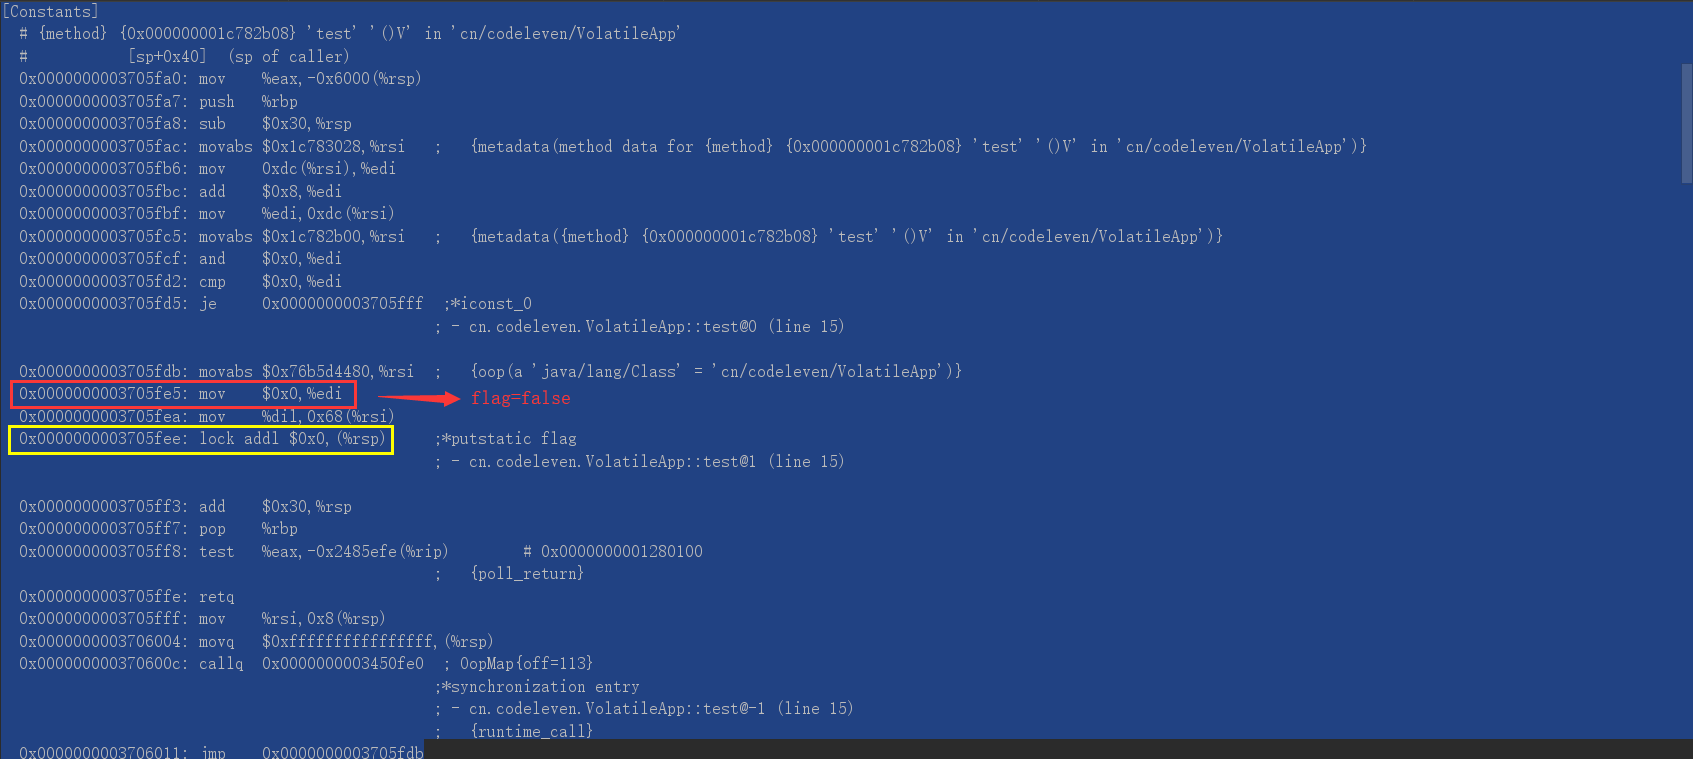Image resolution: width=1693 pixels, height=759 pixels.
Task: Click the yellow-boxed "lock addl" instruction
Action: pyautogui.click(x=201, y=439)
